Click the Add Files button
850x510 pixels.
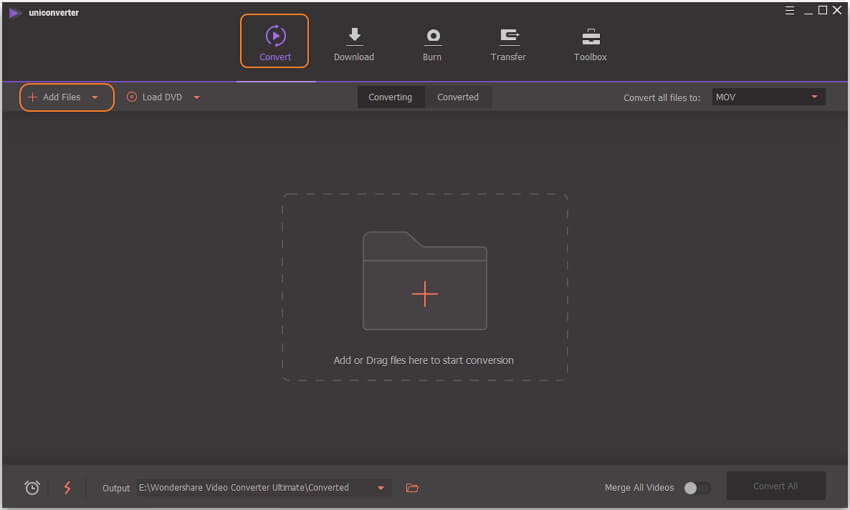tap(55, 97)
